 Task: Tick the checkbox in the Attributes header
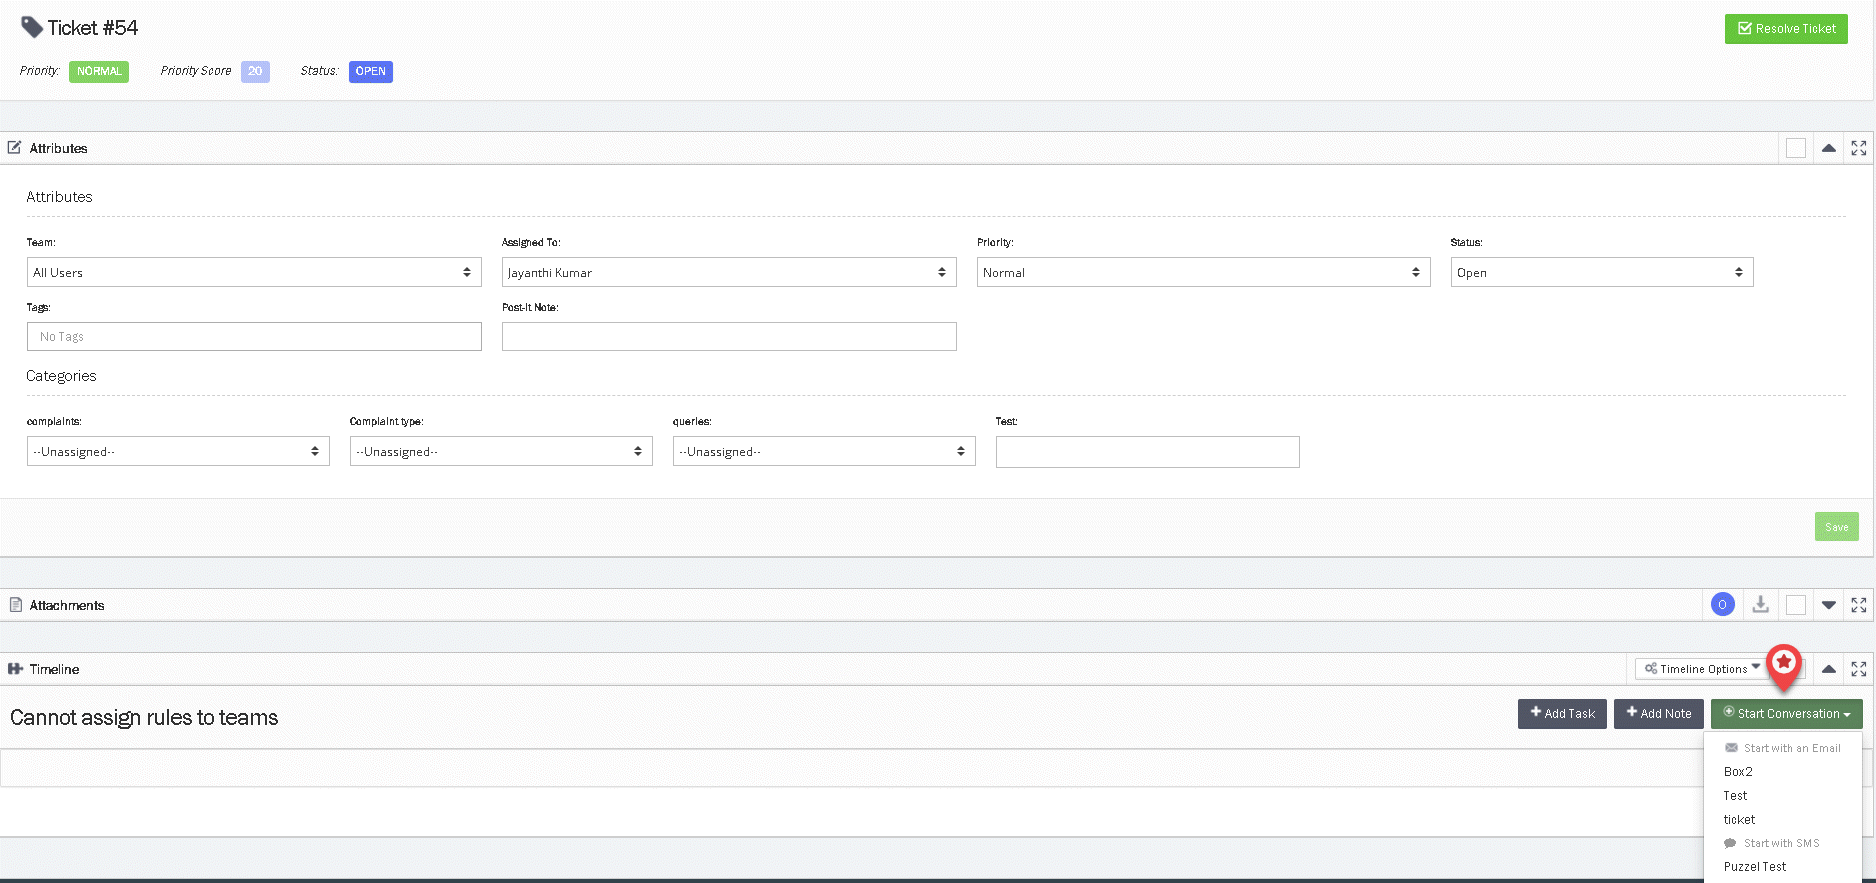[x=1796, y=148]
